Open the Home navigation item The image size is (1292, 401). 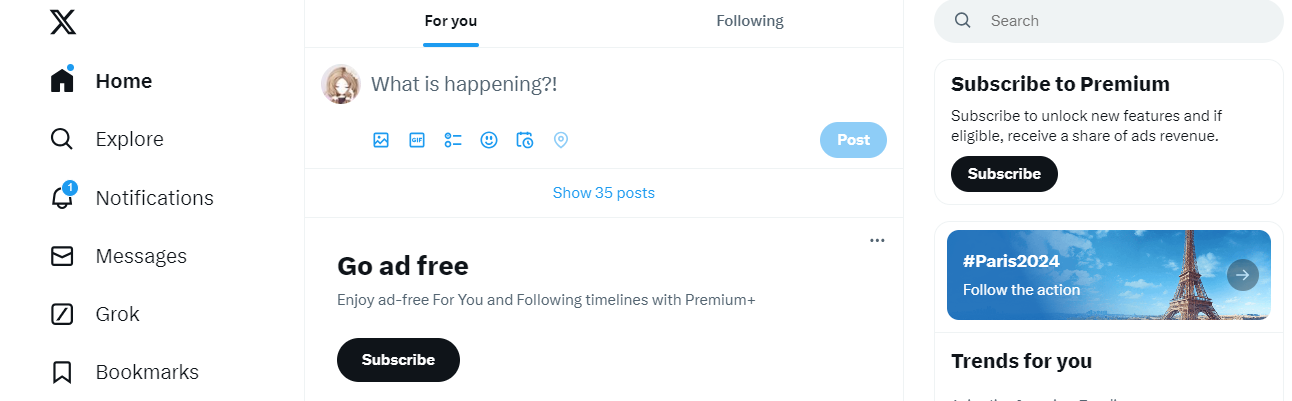pyautogui.click(x=101, y=81)
